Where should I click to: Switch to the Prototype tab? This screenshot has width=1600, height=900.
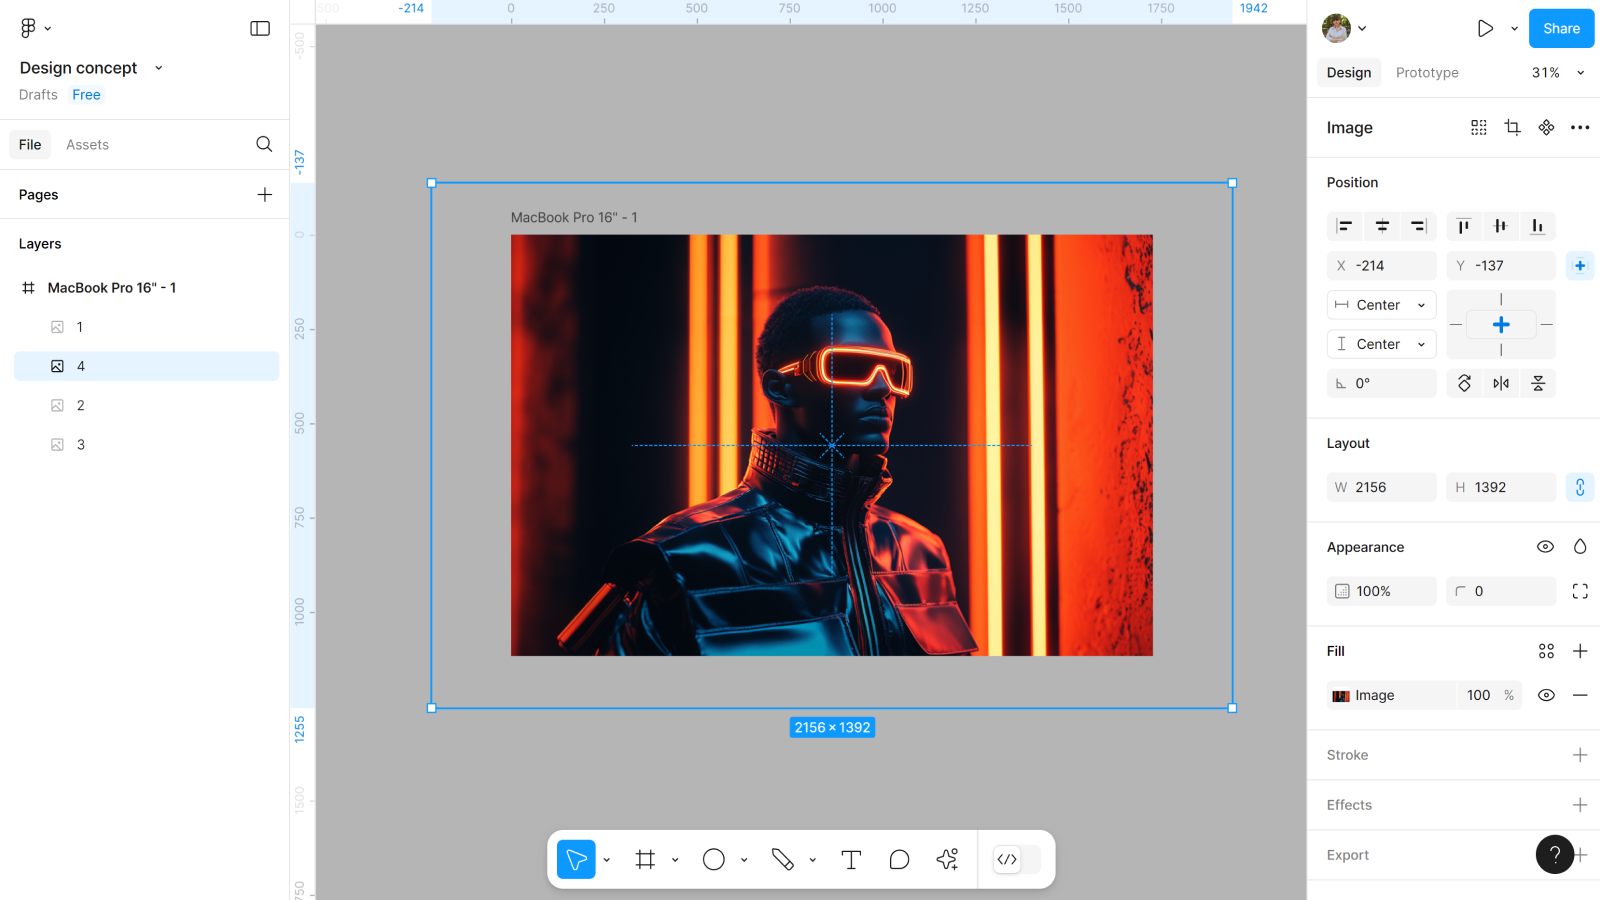[1427, 73]
